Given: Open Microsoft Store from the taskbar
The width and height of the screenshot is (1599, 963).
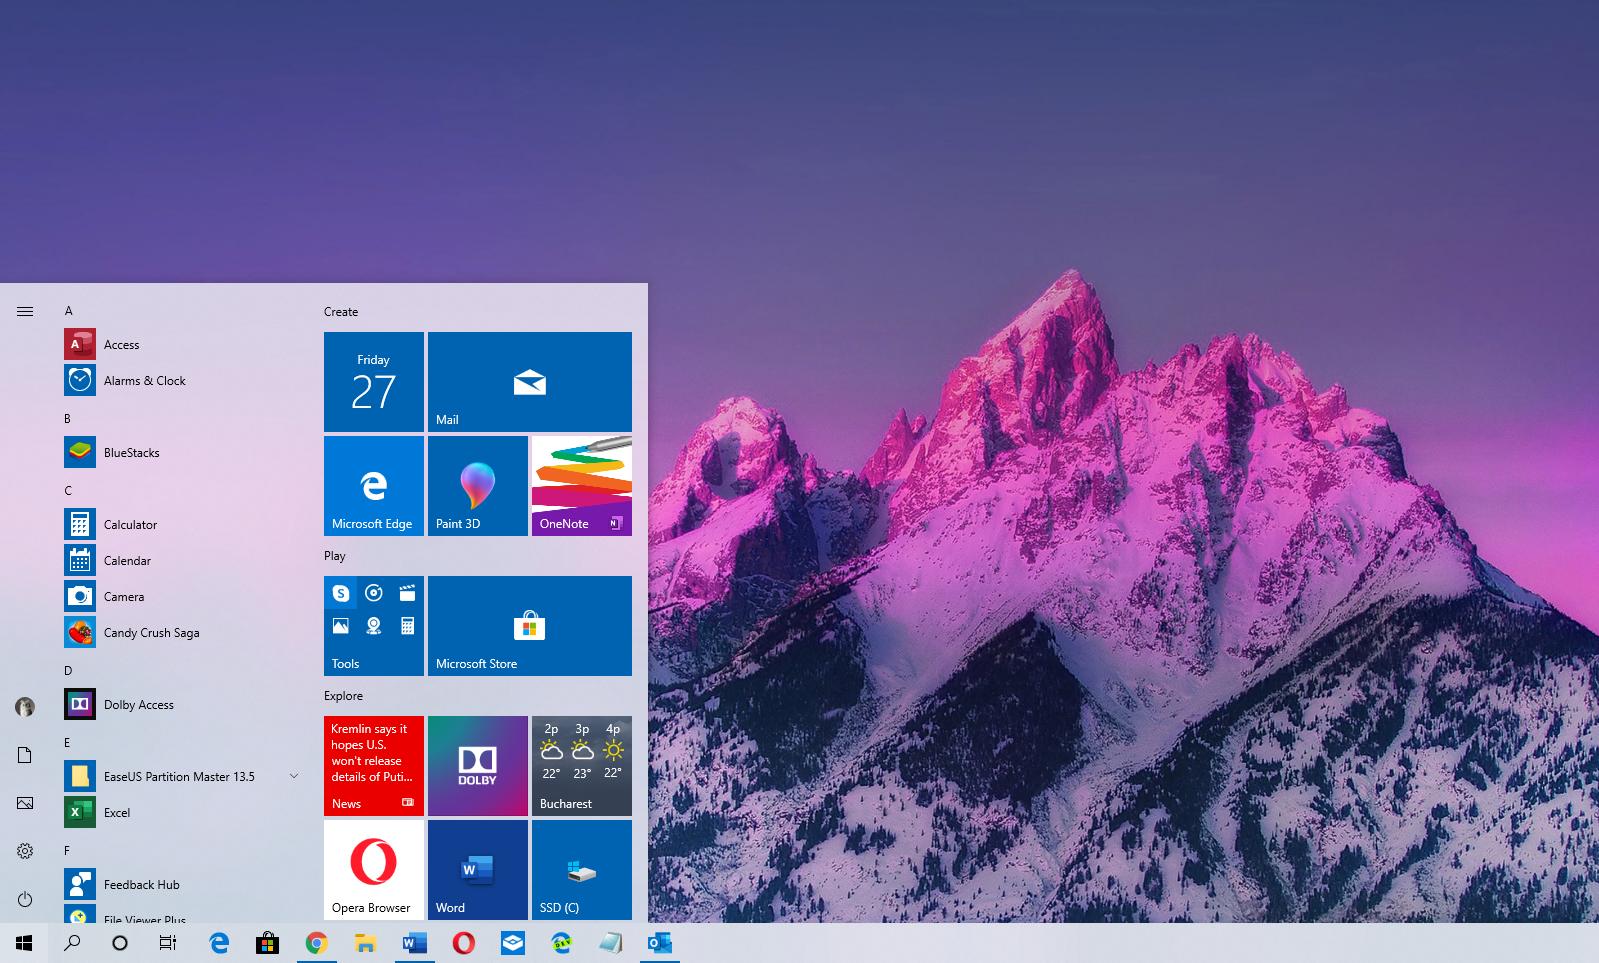Looking at the screenshot, I should (267, 943).
